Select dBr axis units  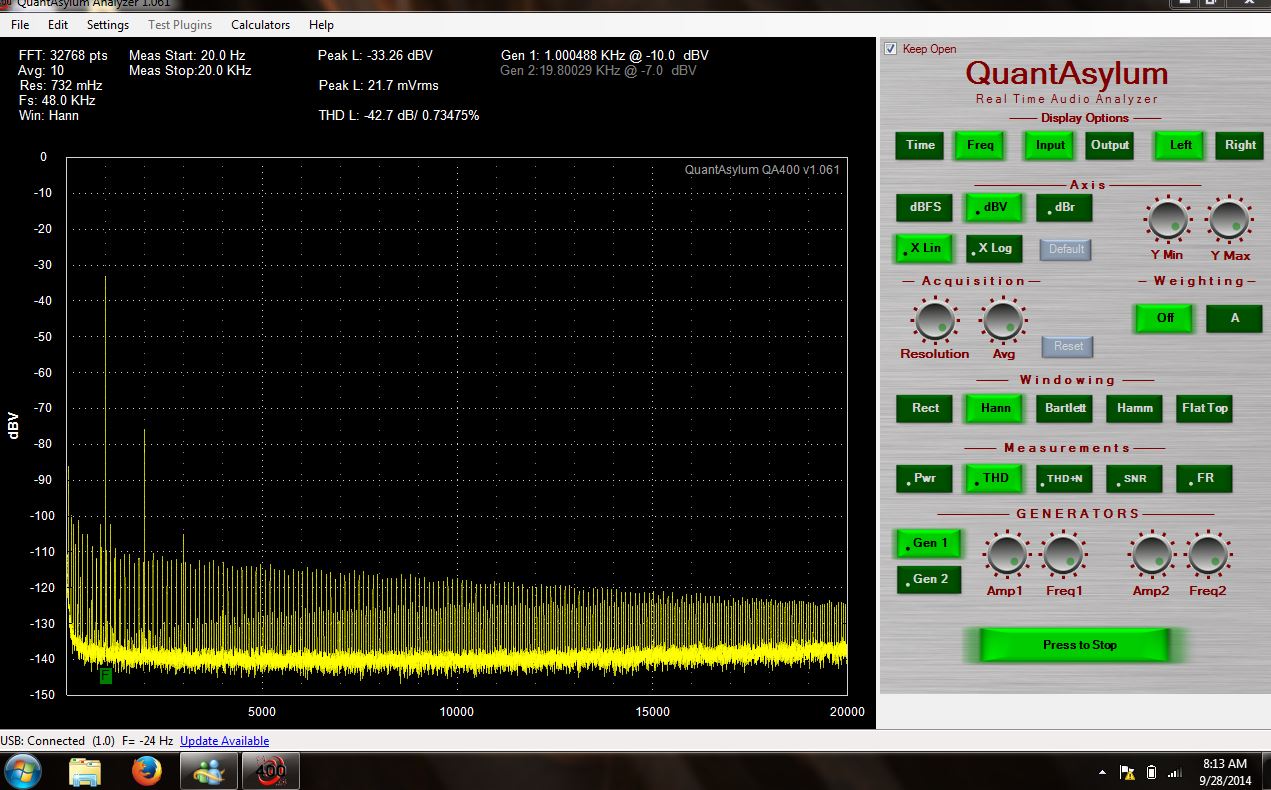point(1064,207)
